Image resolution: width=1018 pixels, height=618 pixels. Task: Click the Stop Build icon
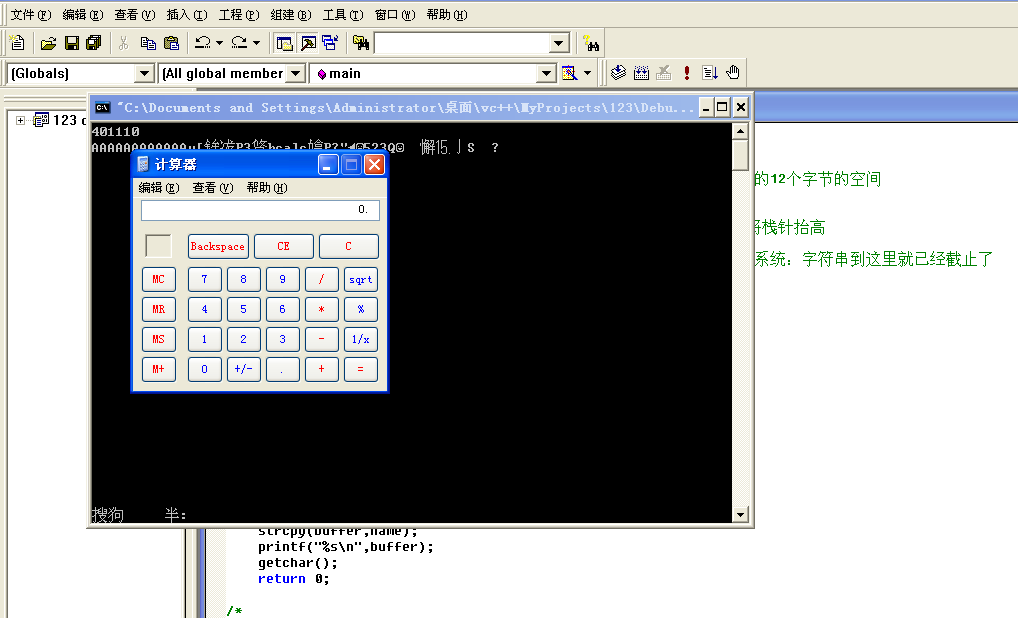pyautogui.click(x=664, y=73)
